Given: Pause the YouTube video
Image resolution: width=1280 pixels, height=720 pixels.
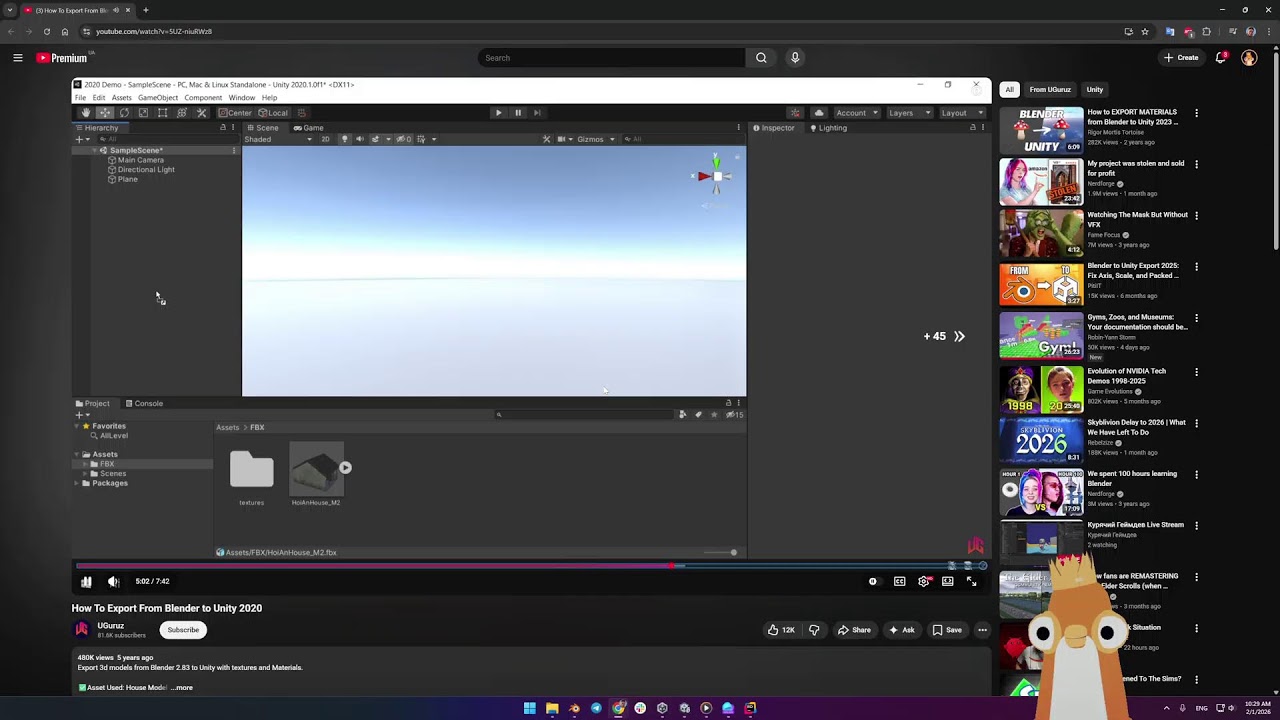Looking at the screenshot, I should (86, 581).
